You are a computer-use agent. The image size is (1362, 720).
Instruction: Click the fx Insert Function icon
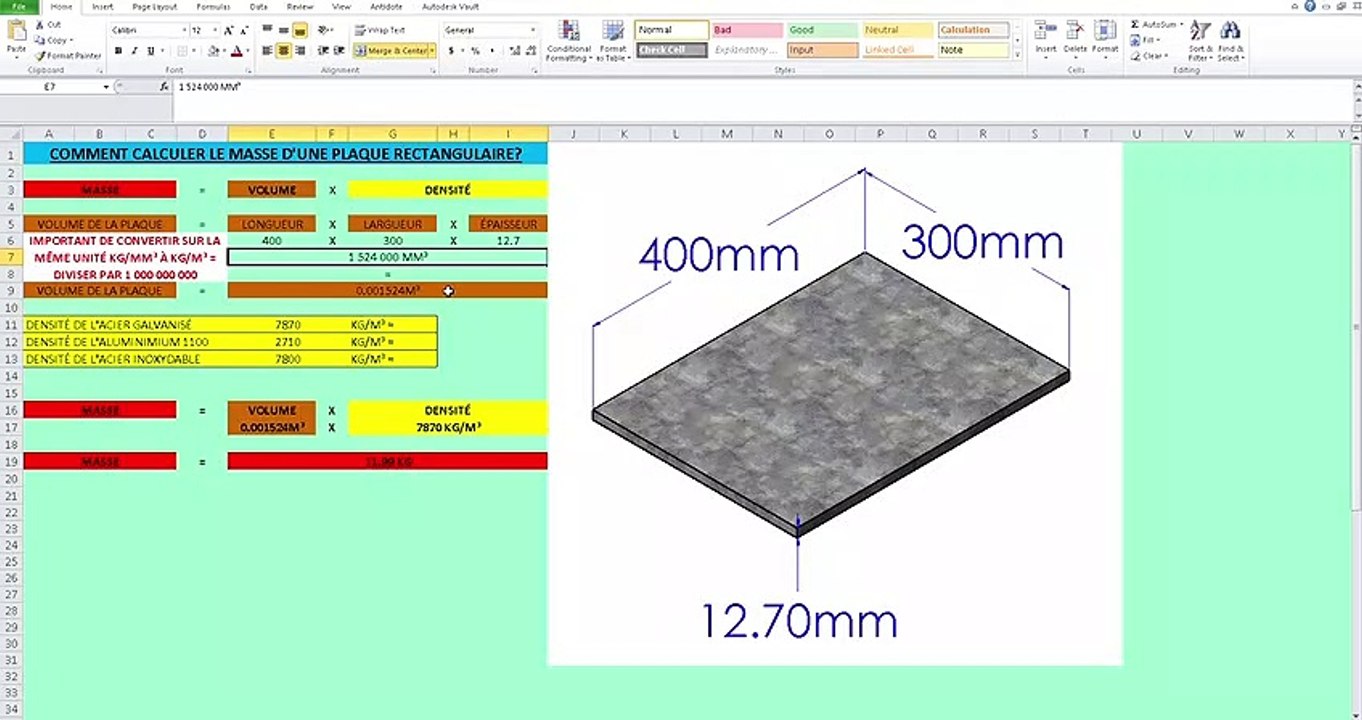pyautogui.click(x=164, y=87)
